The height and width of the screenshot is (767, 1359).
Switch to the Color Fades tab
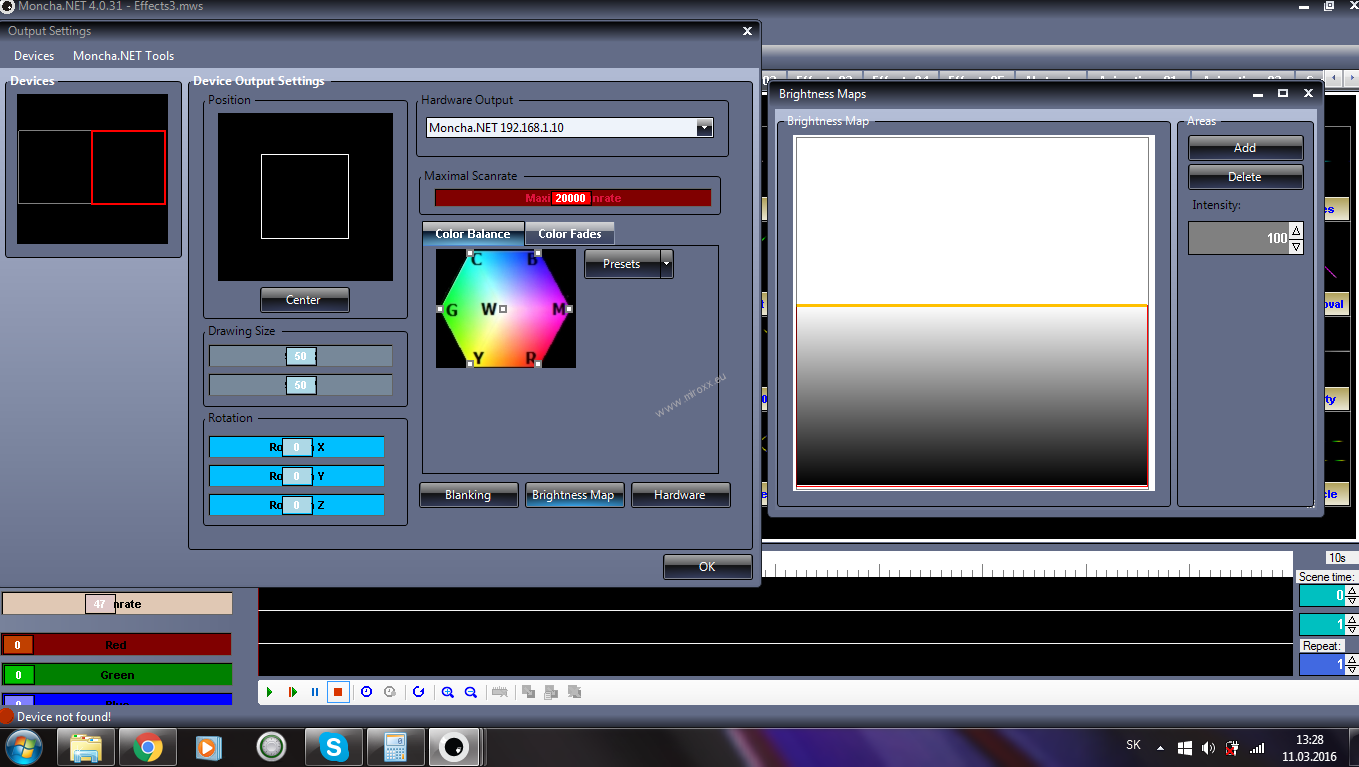coord(570,234)
